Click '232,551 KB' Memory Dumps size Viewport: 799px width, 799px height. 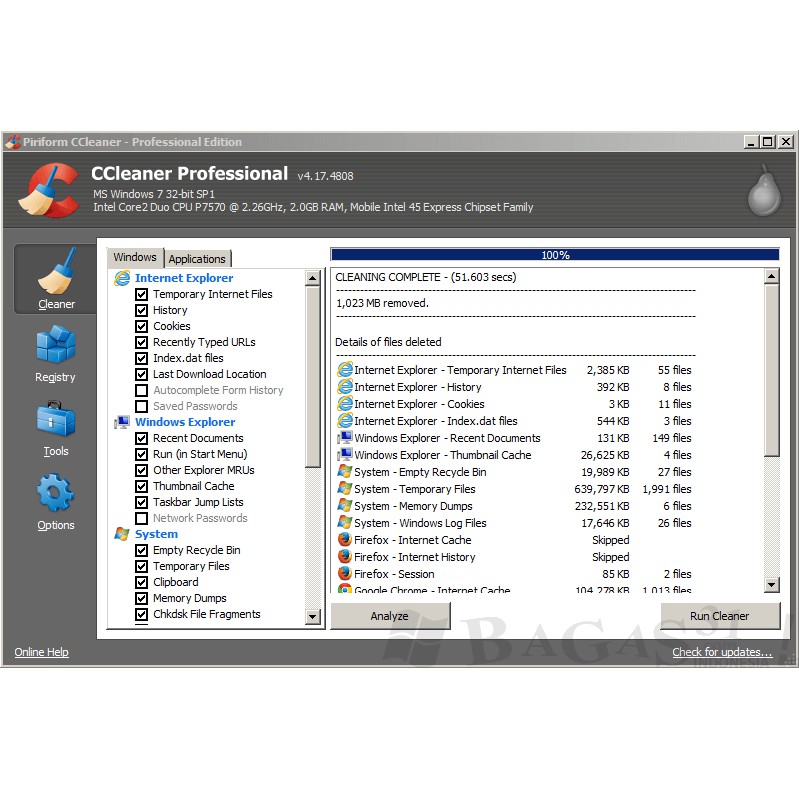coord(602,506)
